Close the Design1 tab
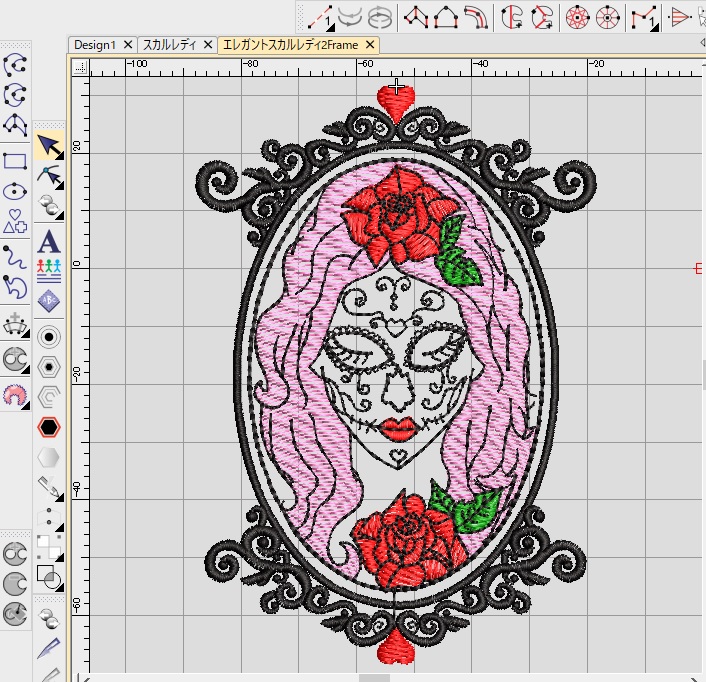This screenshot has height=682, width=706. tap(128, 45)
